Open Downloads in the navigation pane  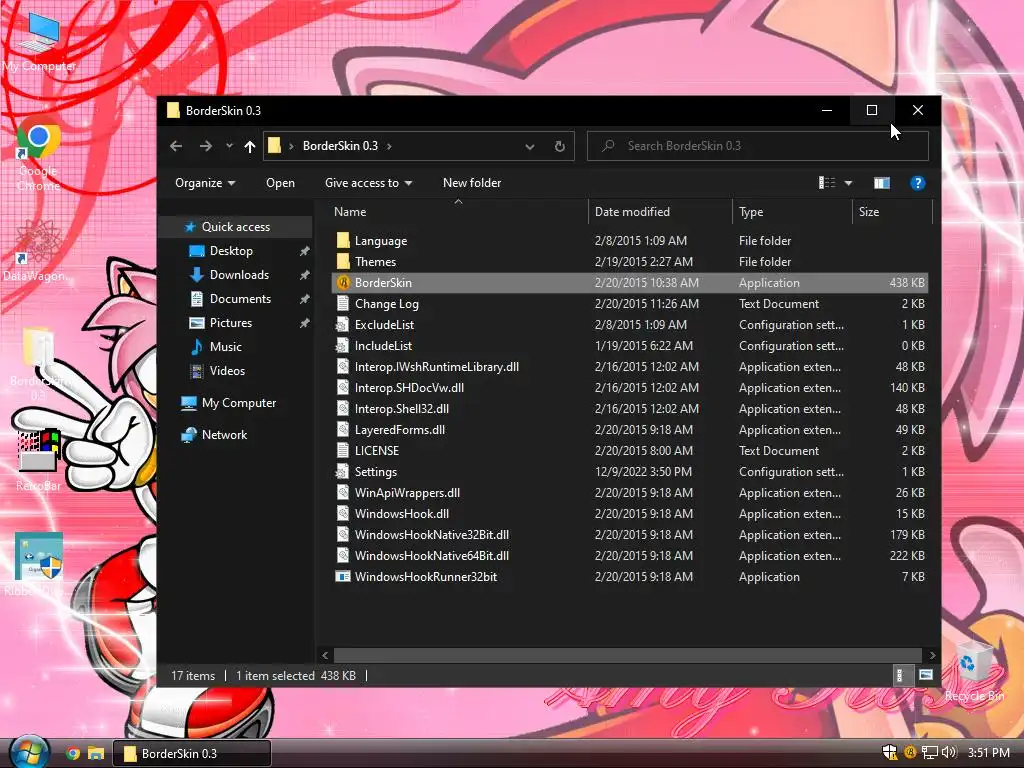(x=239, y=275)
